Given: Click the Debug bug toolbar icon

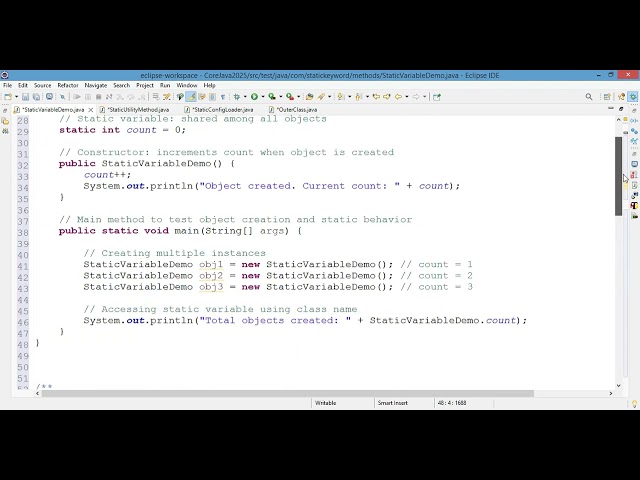Looking at the screenshot, I should (237, 97).
